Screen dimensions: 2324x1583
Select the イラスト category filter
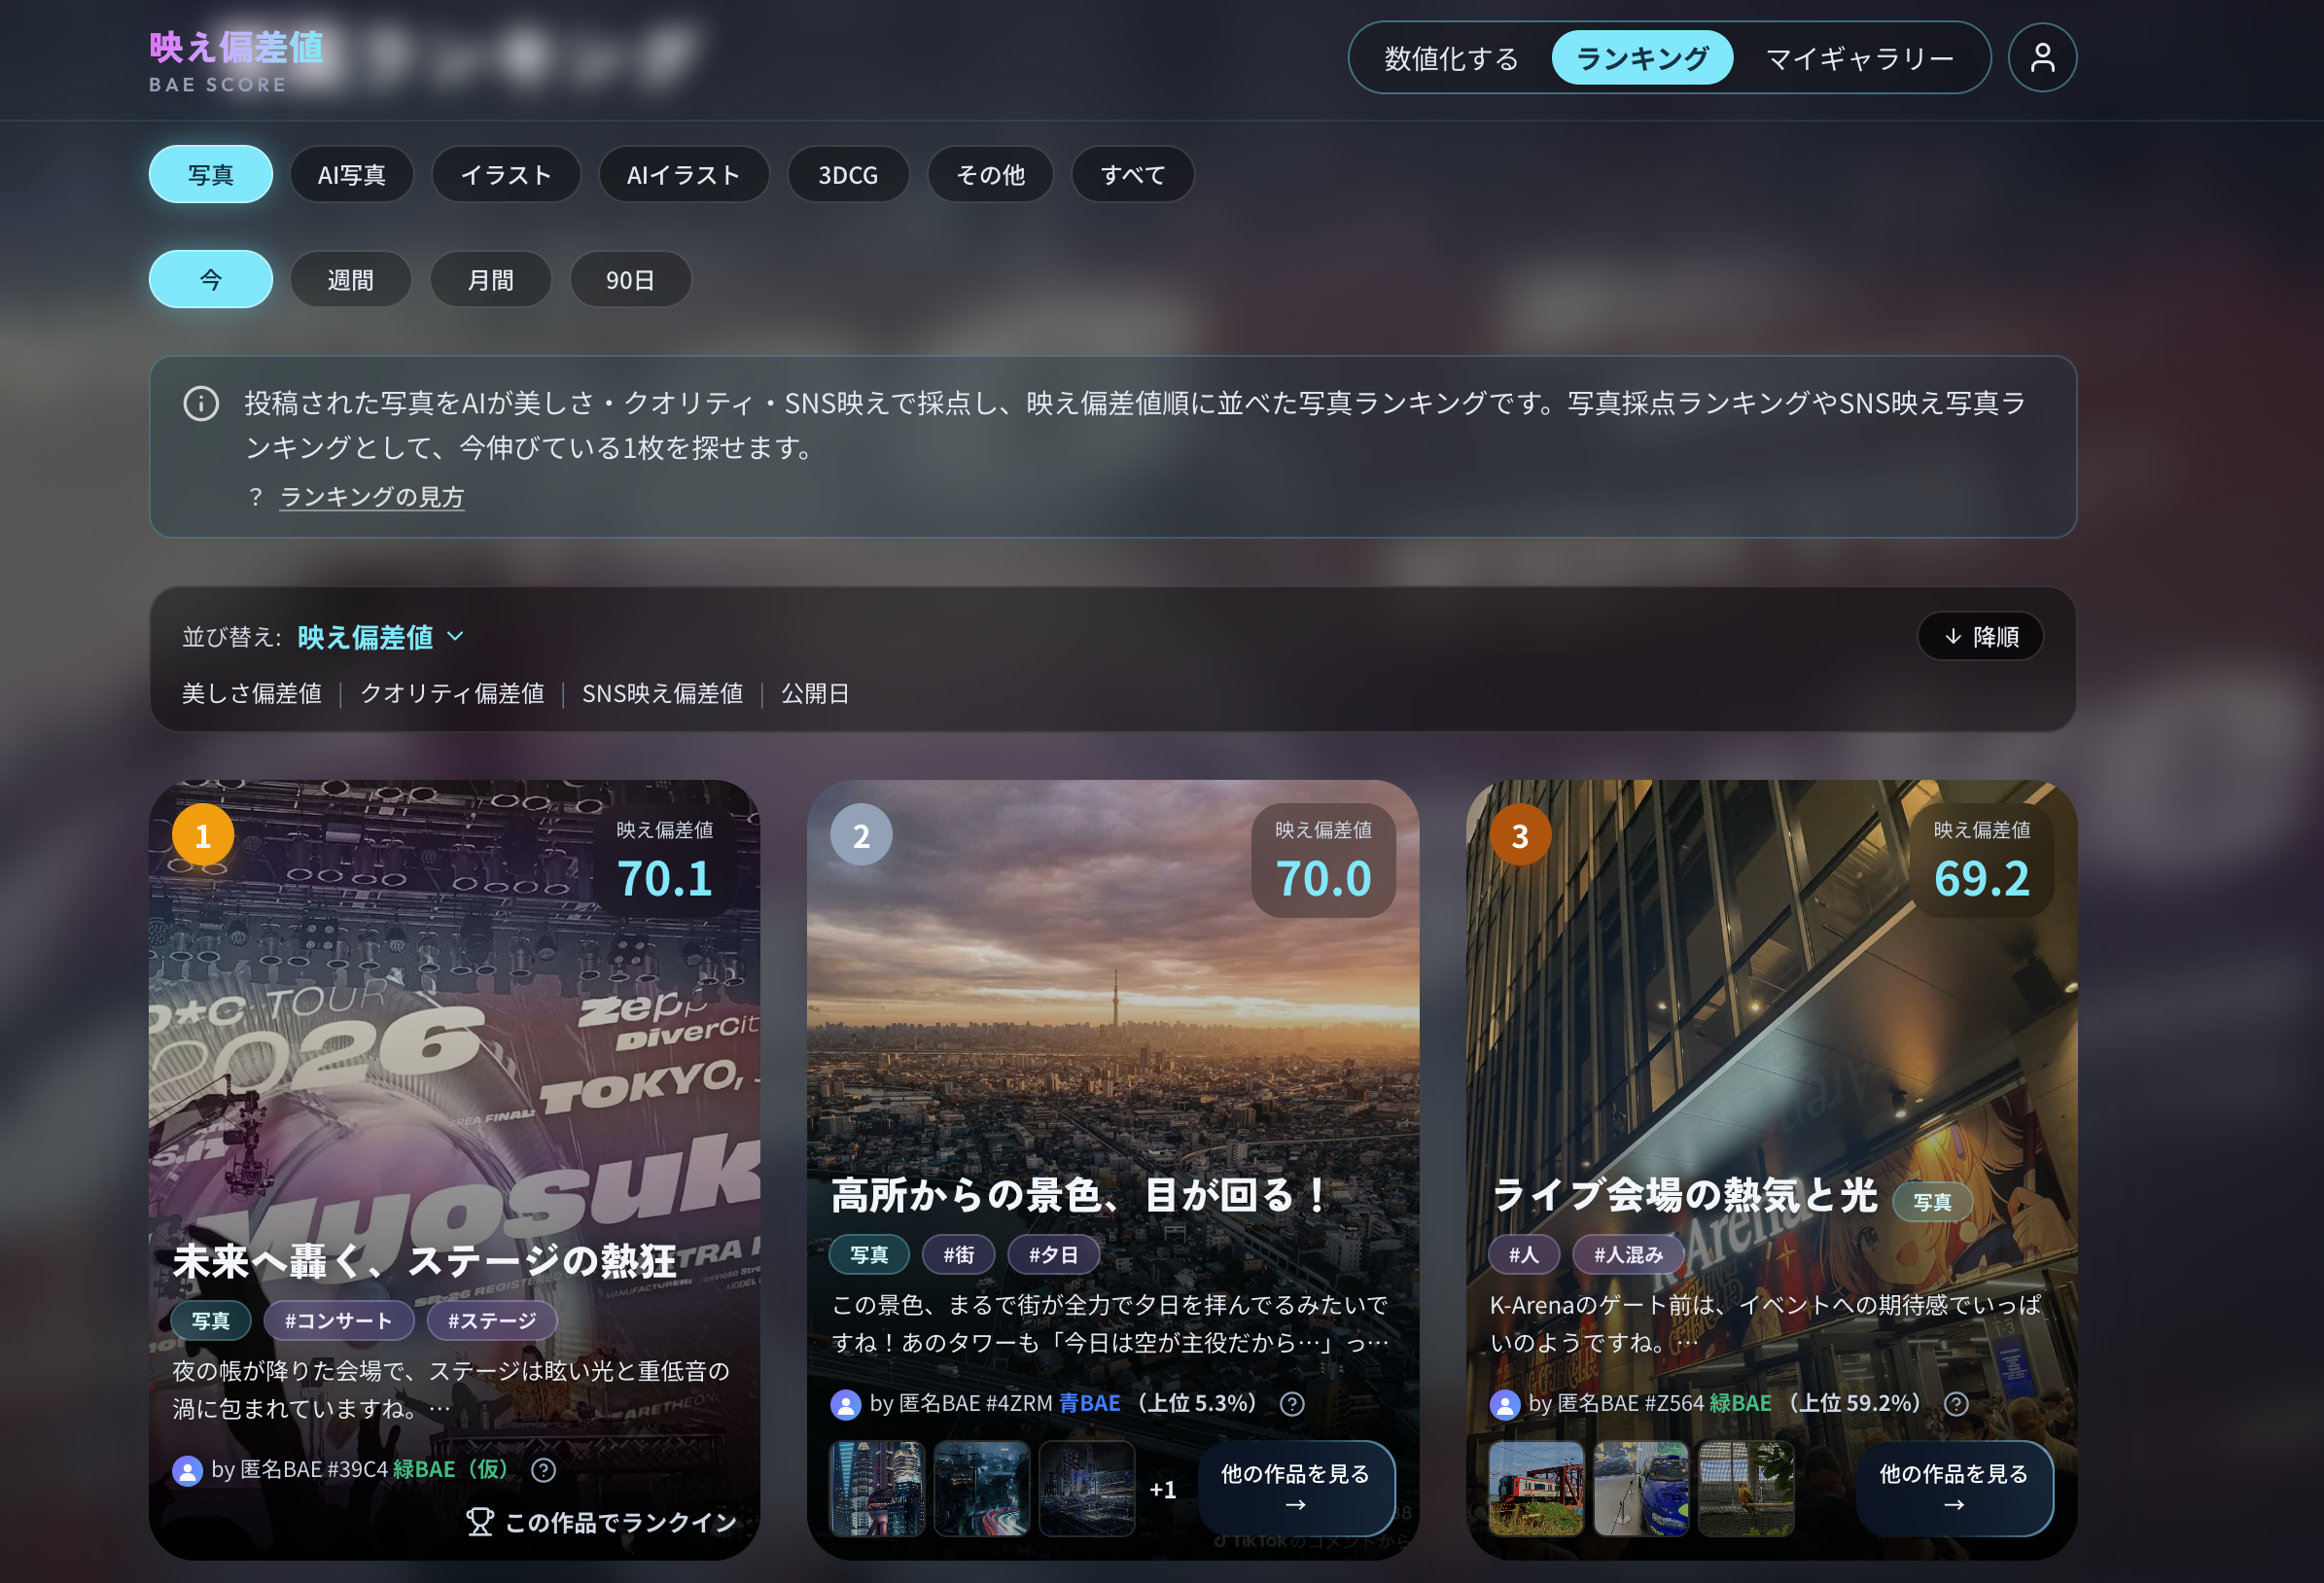pos(506,175)
